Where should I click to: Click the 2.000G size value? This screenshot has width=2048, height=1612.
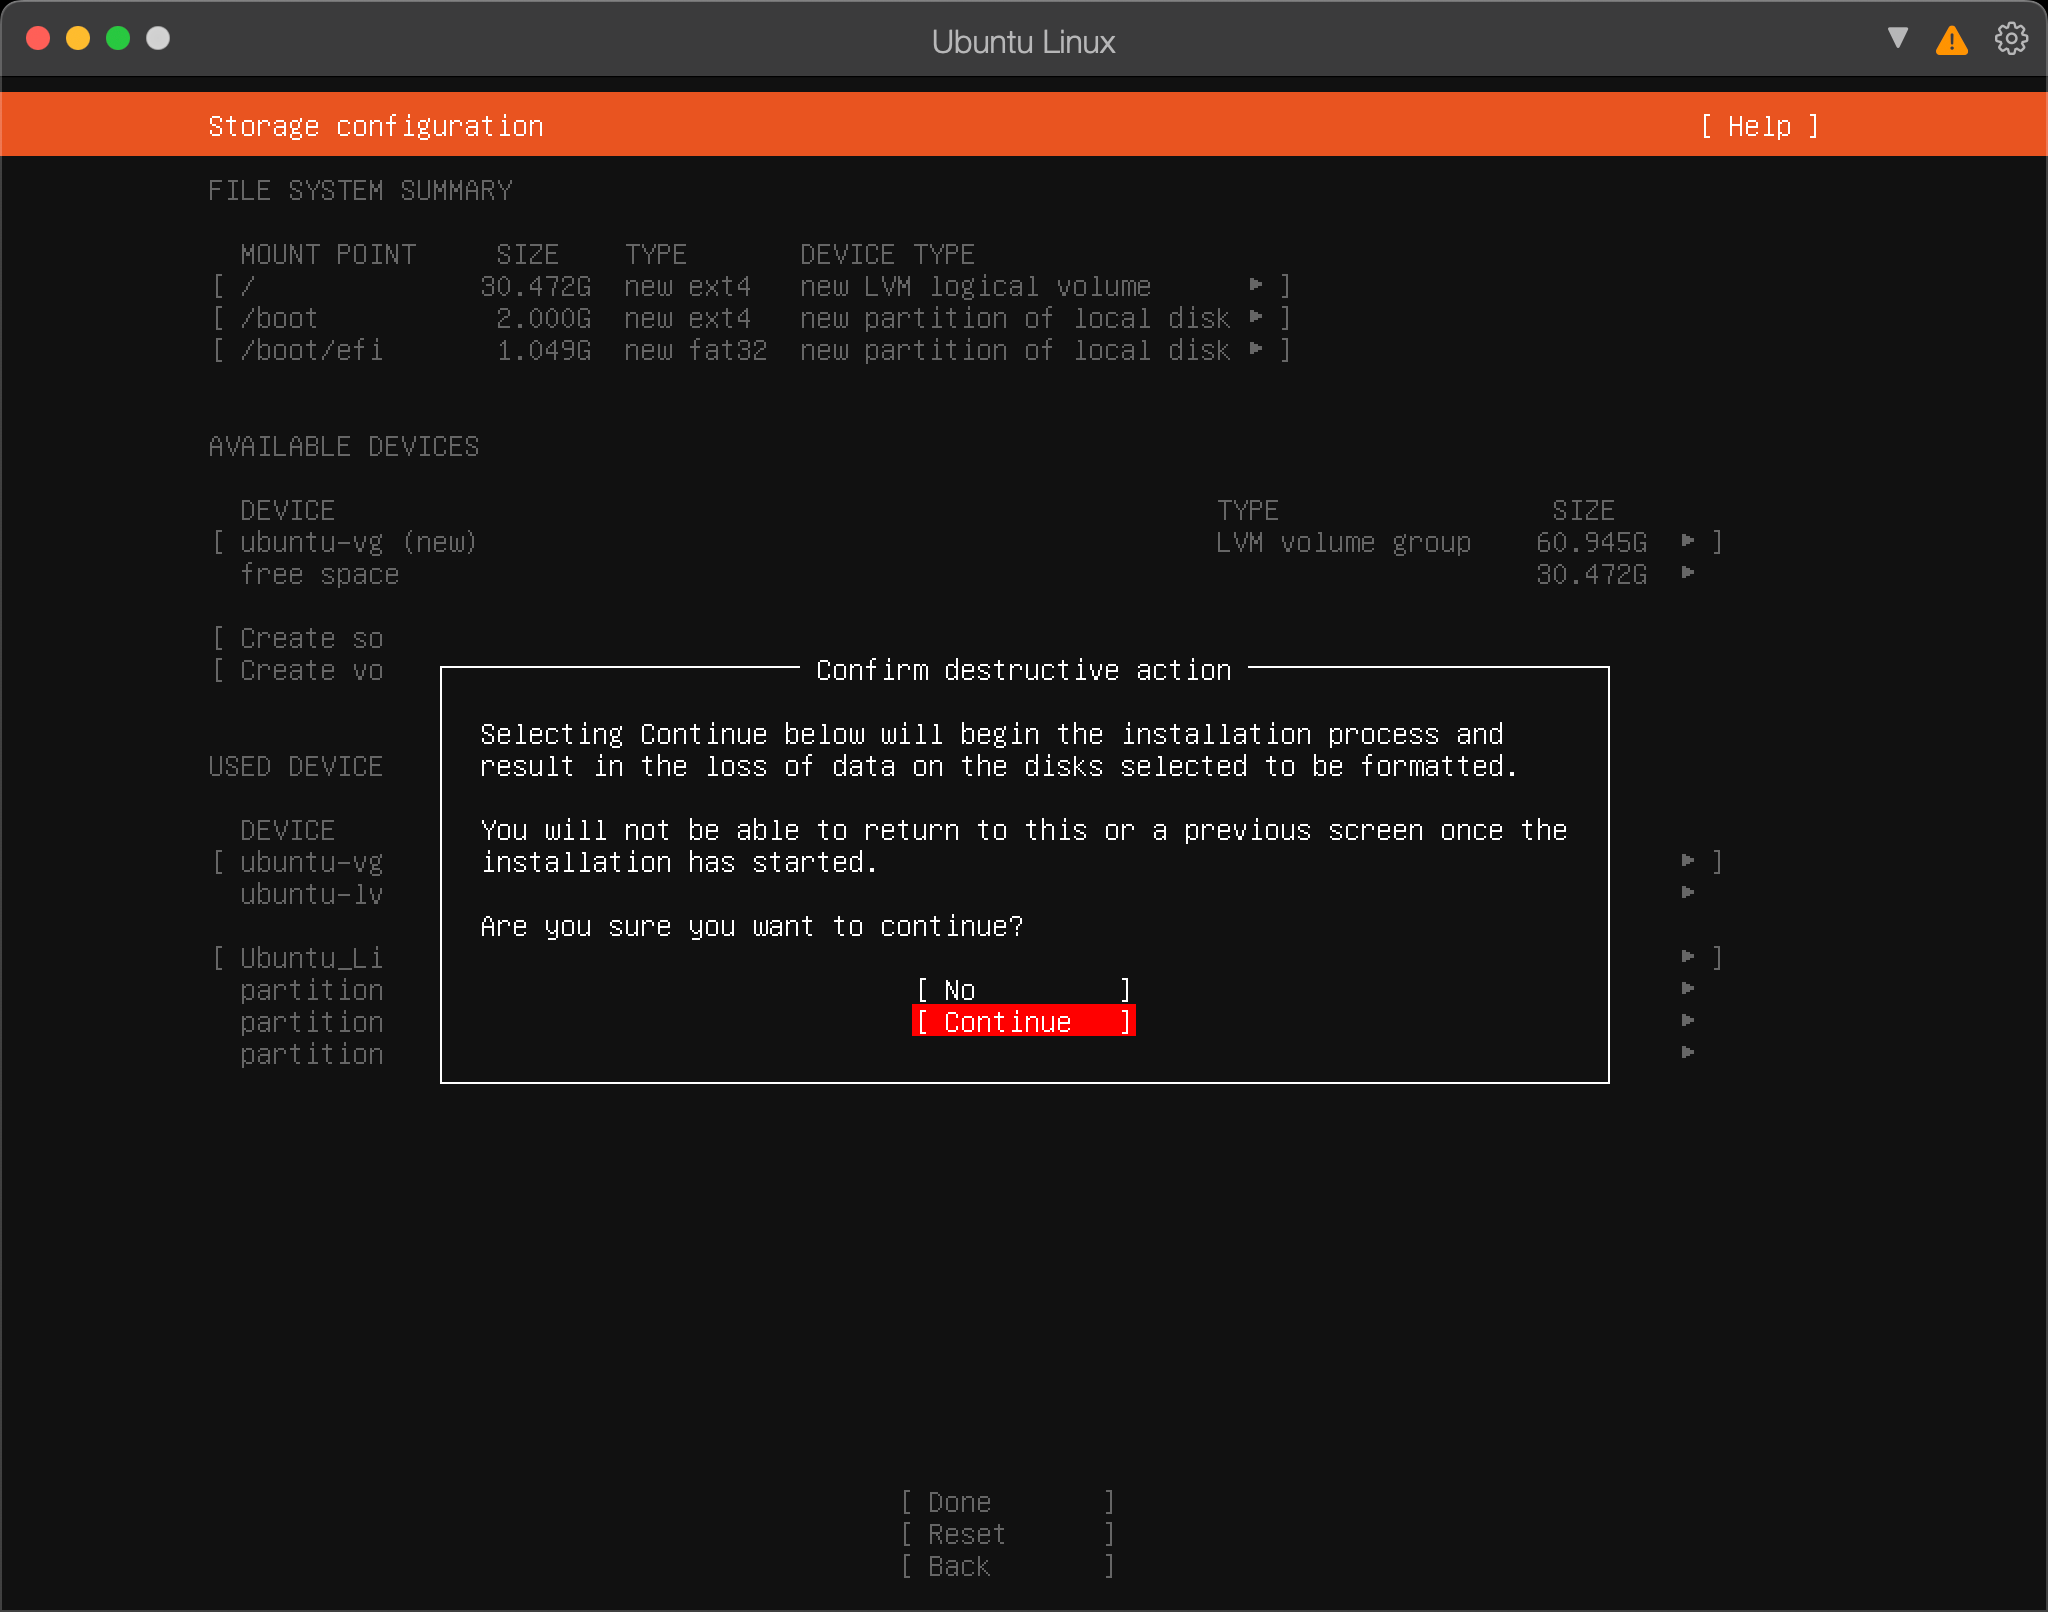[x=543, y=318]
